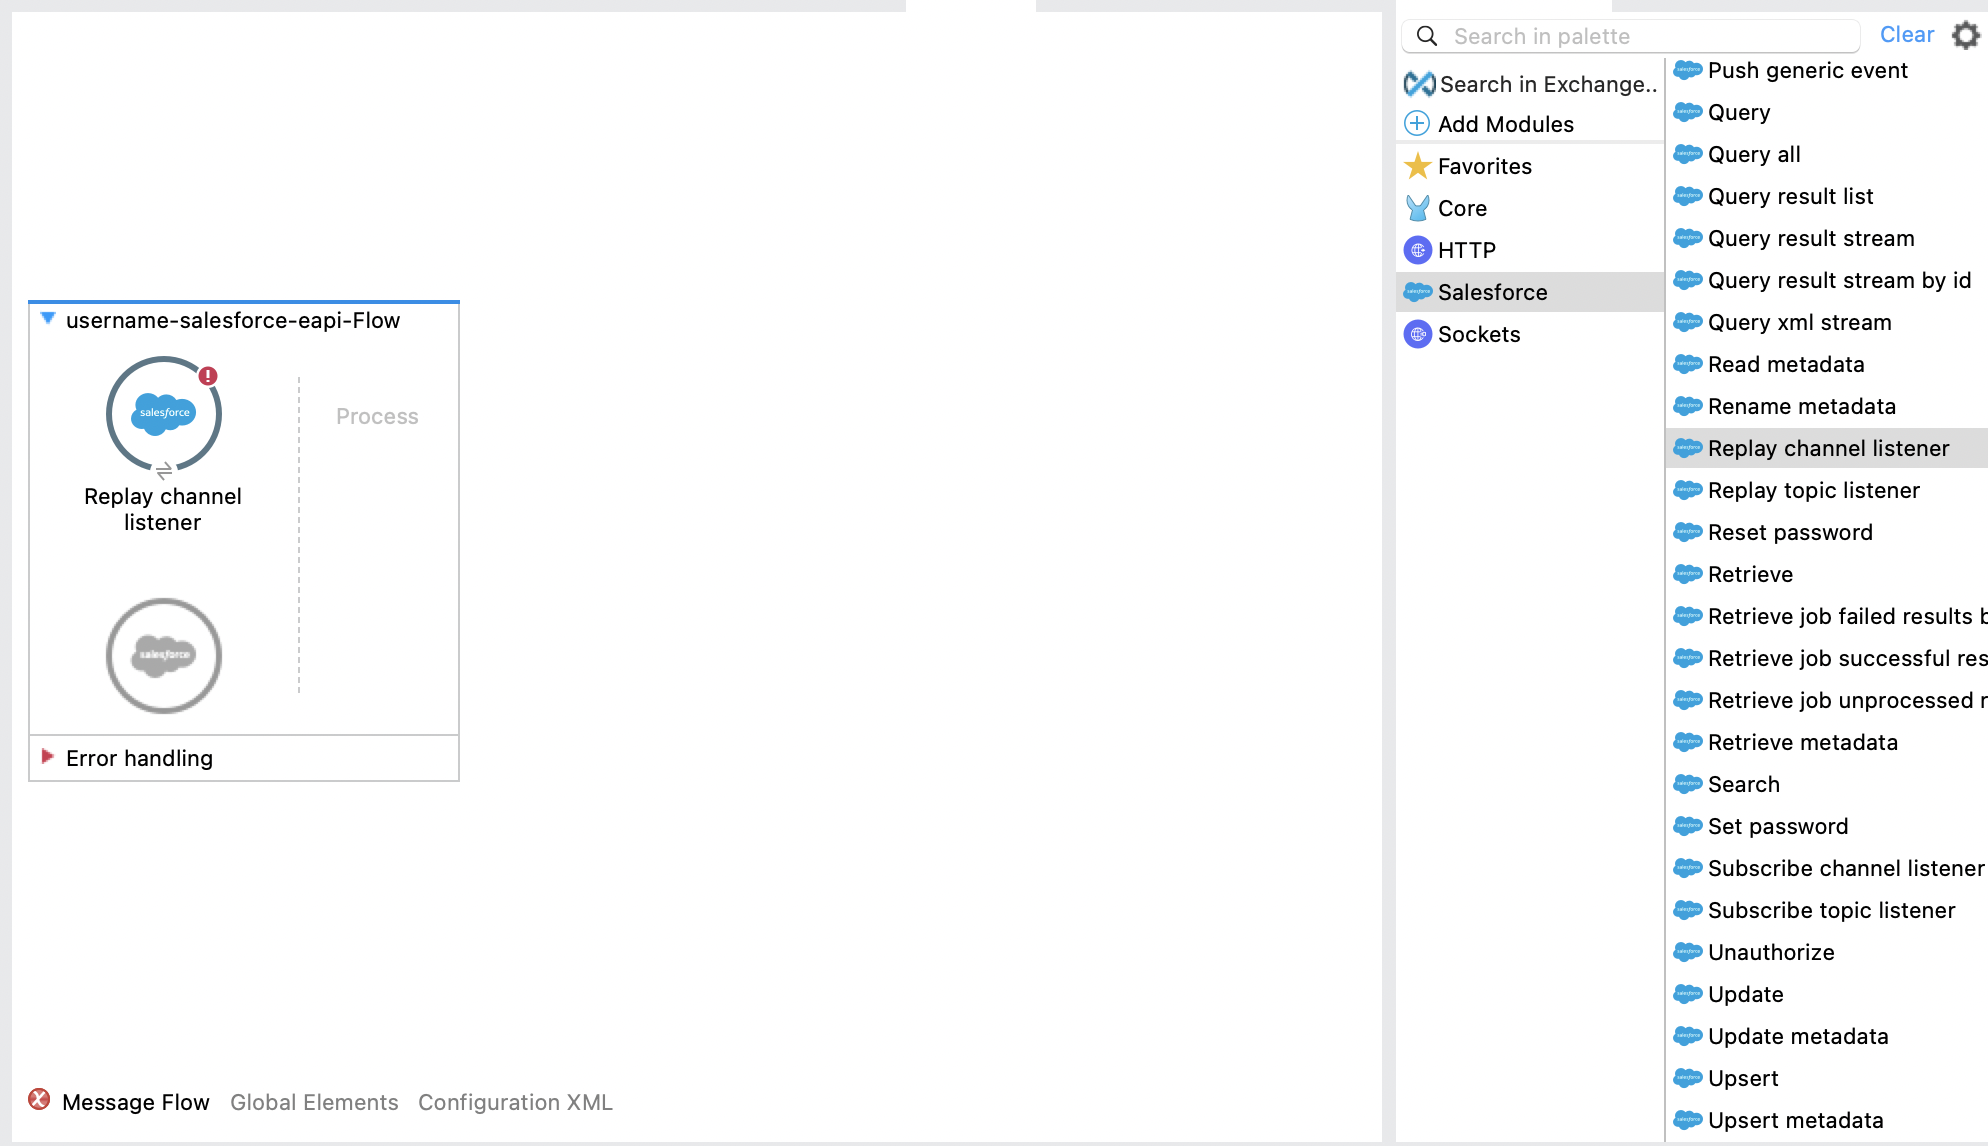Select Replay channel listener in palette

(1827, 448)
